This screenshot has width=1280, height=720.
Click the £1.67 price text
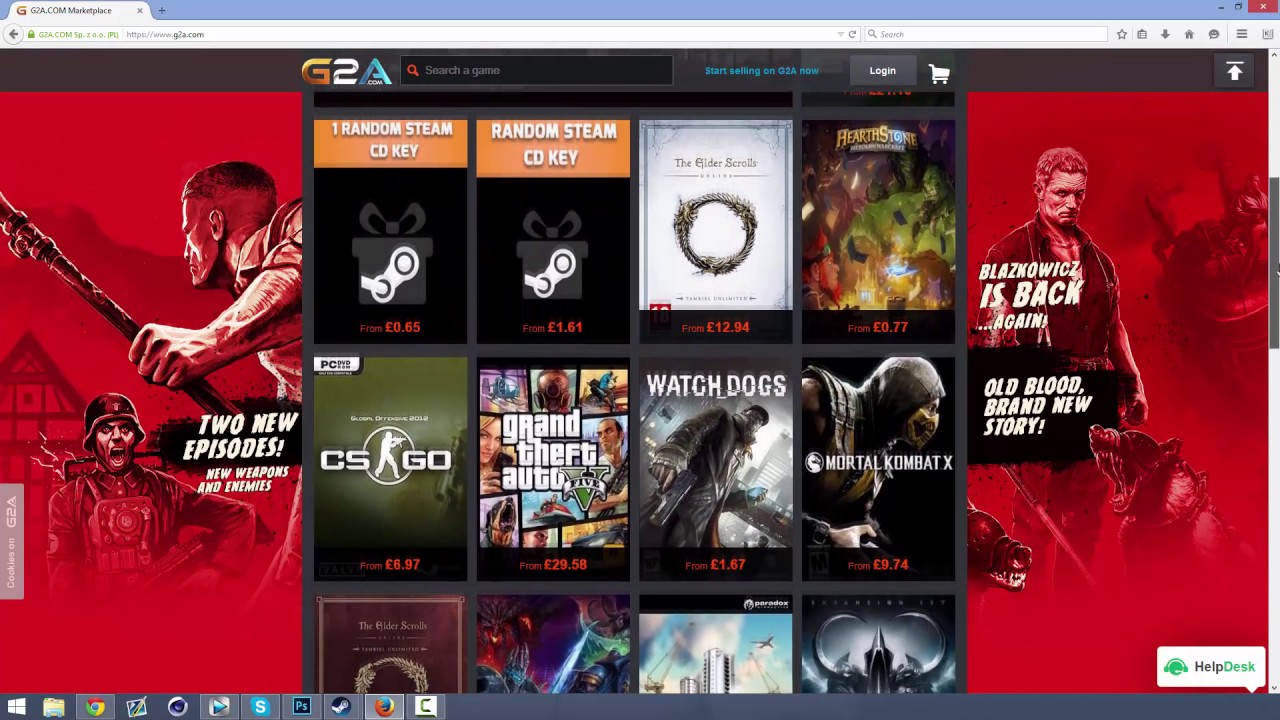(x=728, y=565)
